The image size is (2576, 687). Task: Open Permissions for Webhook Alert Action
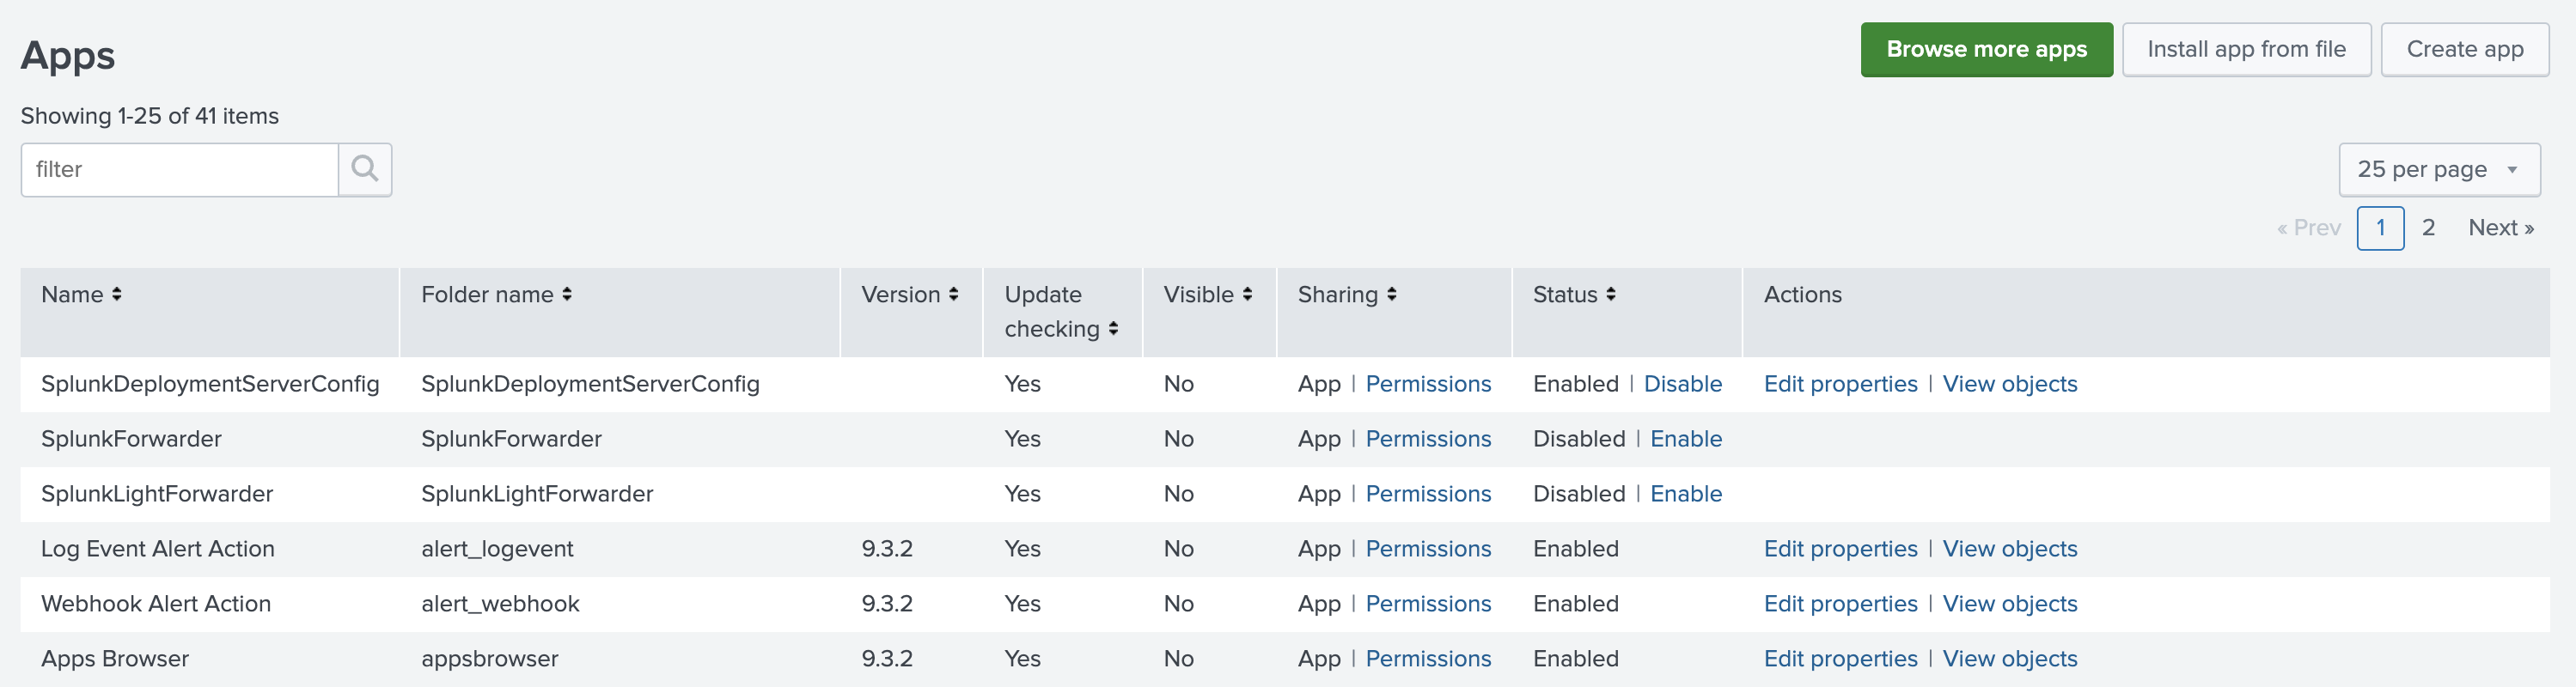pyautogui.click(x=1427, y=604)
